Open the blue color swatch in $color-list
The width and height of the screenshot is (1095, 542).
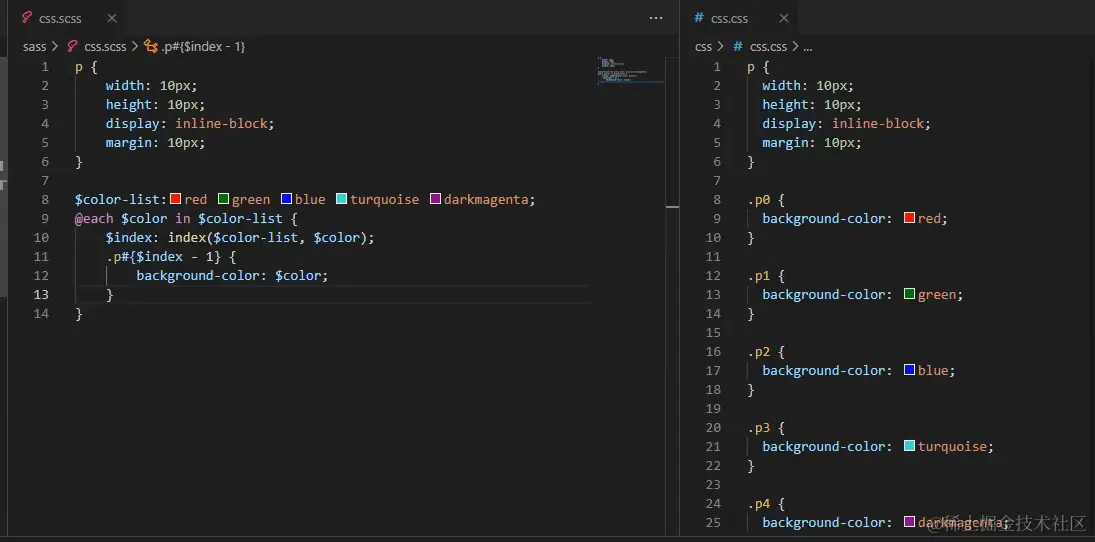[286, 199]
